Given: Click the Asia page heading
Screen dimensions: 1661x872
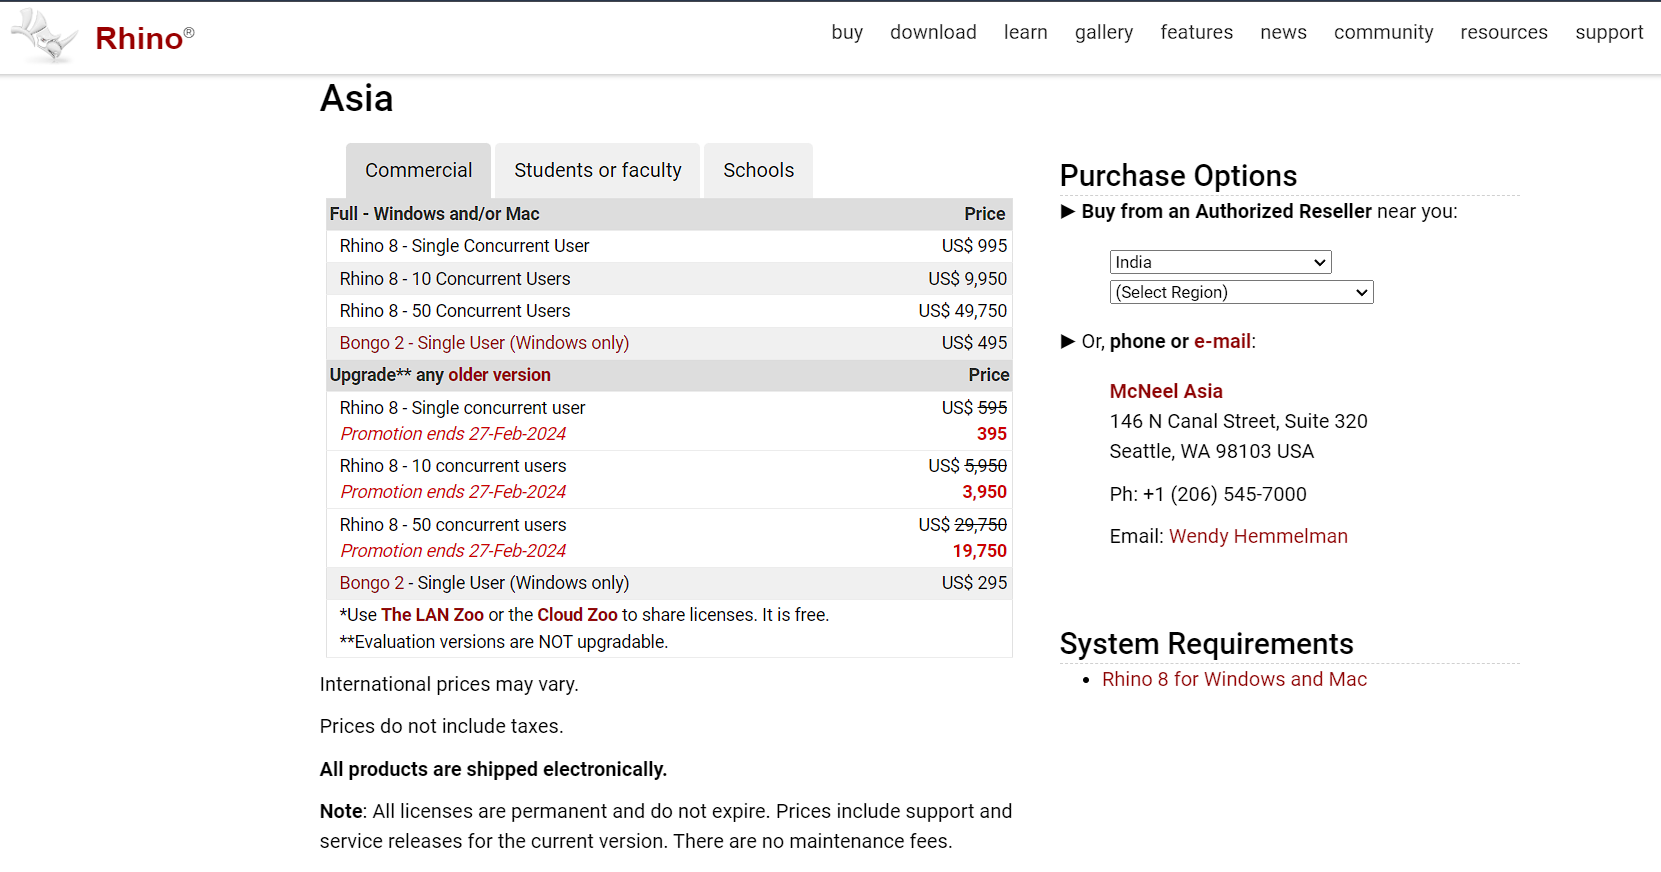Looking at the screenshot, I should click(356, 99).
